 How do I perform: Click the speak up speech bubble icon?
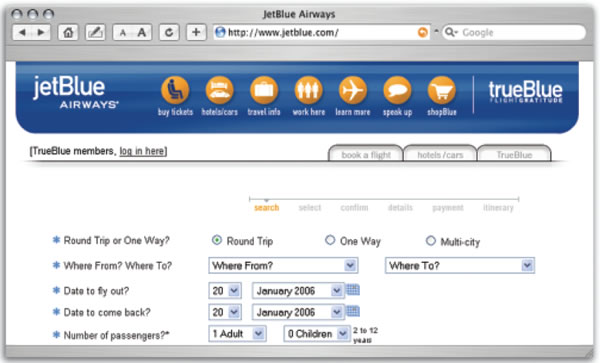(x=397, y=90)
